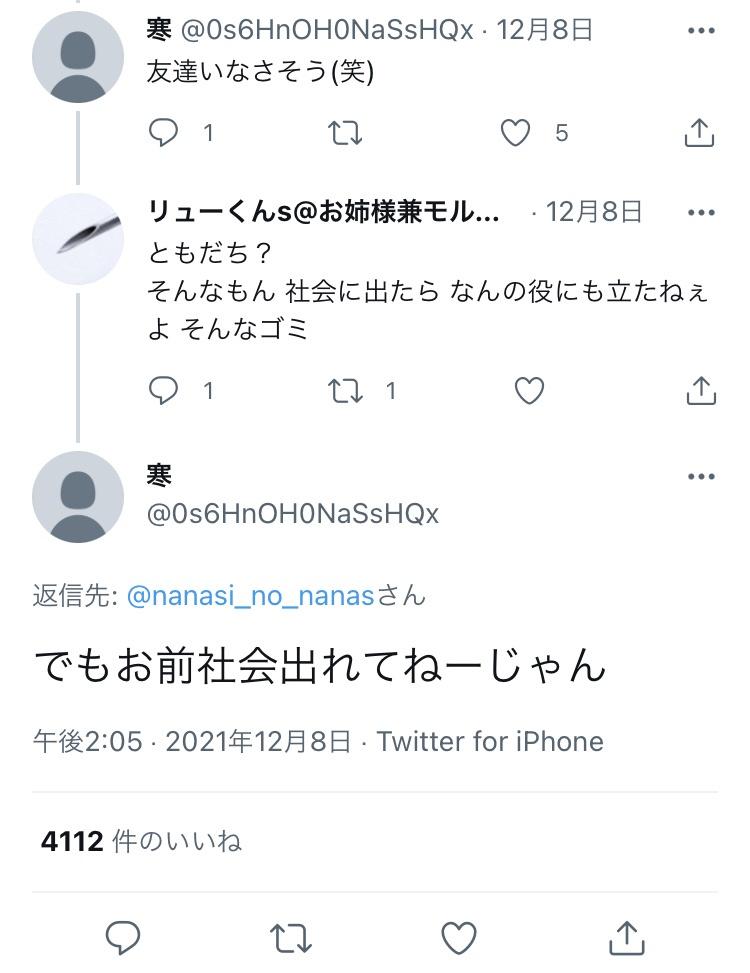Open more options for リューくんs tweet
The width and height of the screenshot is (750, 973).
(x=701, y=213)
